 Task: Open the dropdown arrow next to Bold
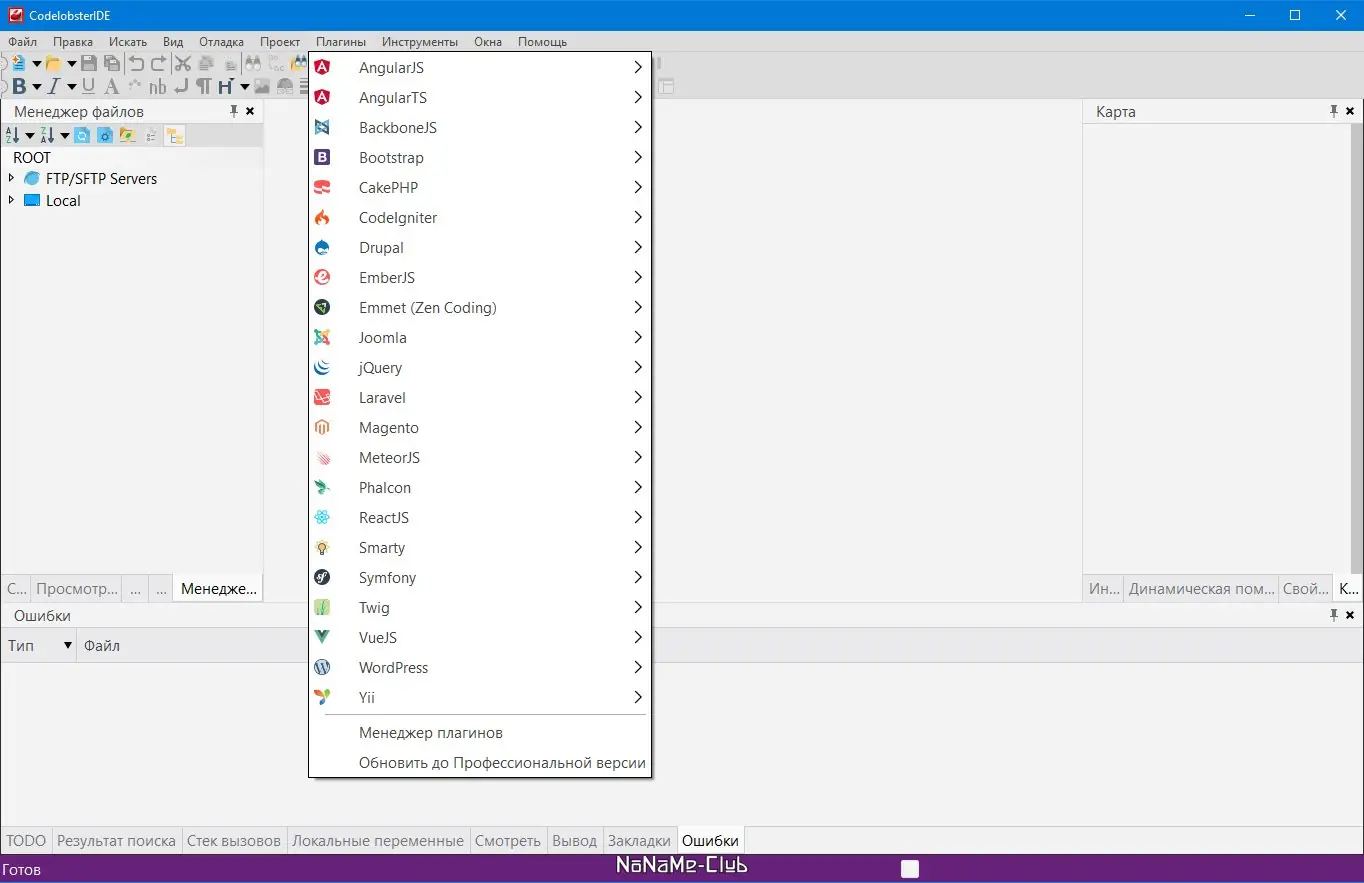(x=36, y=87)
